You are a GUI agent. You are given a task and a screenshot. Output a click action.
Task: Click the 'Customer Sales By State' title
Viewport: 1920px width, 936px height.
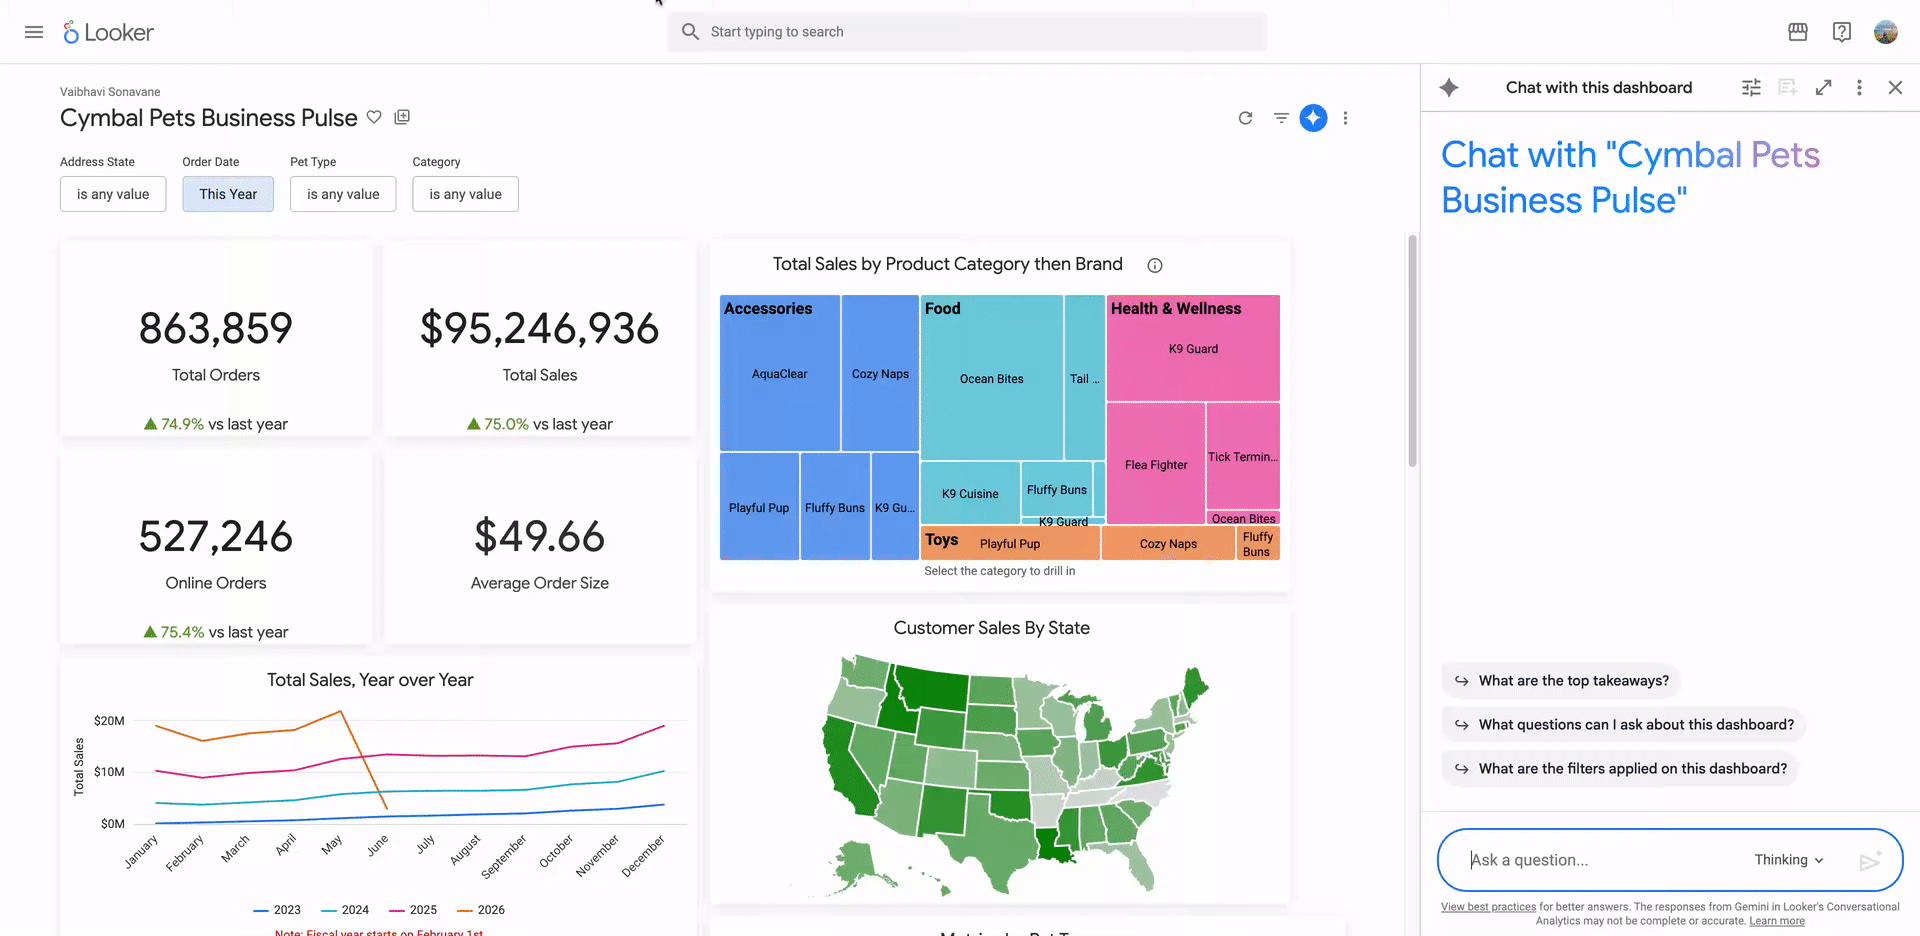992,628
